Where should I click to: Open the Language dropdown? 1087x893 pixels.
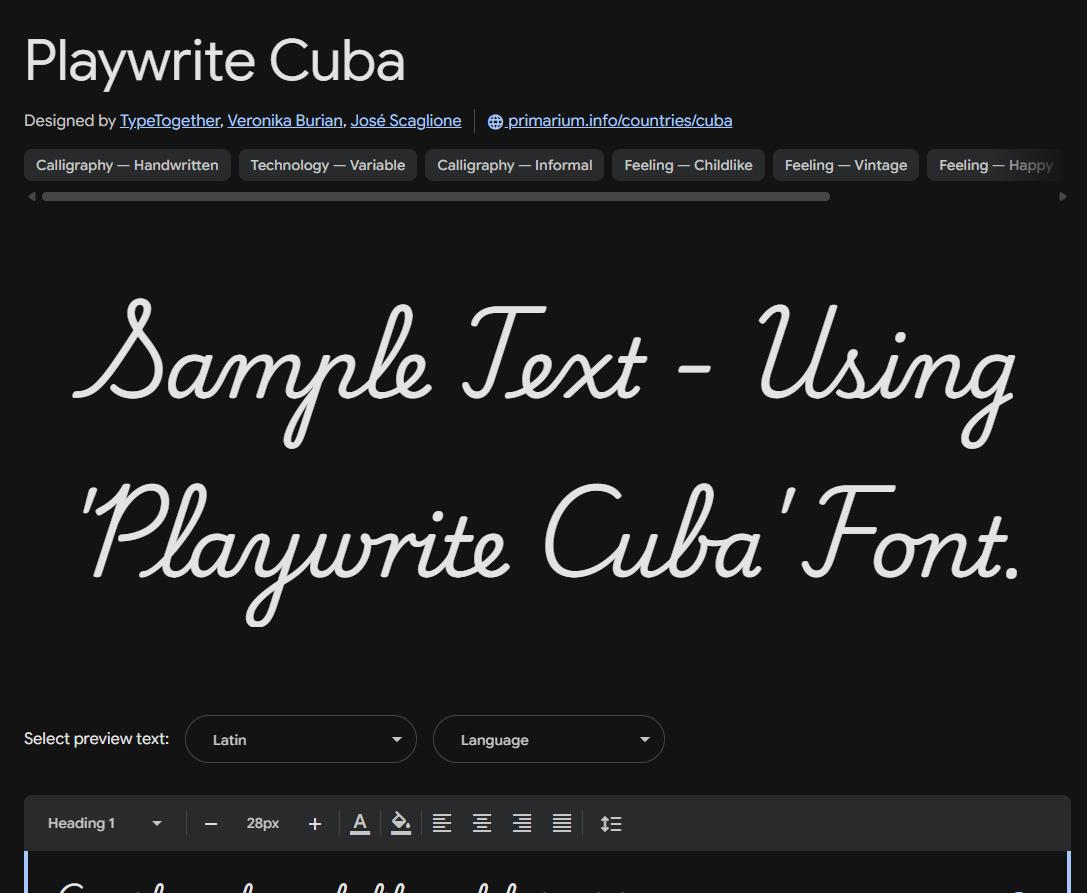click(549, 739)
